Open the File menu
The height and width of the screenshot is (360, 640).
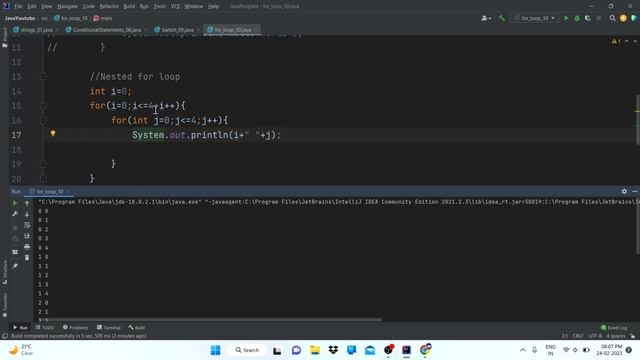(x=18, y=6)
